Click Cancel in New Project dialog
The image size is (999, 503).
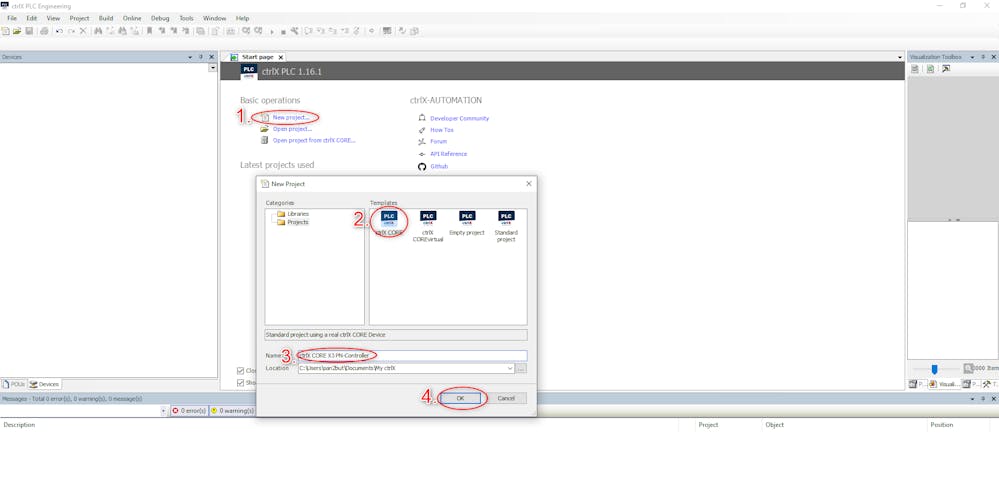pyautogui.click(x=506, y=398)
